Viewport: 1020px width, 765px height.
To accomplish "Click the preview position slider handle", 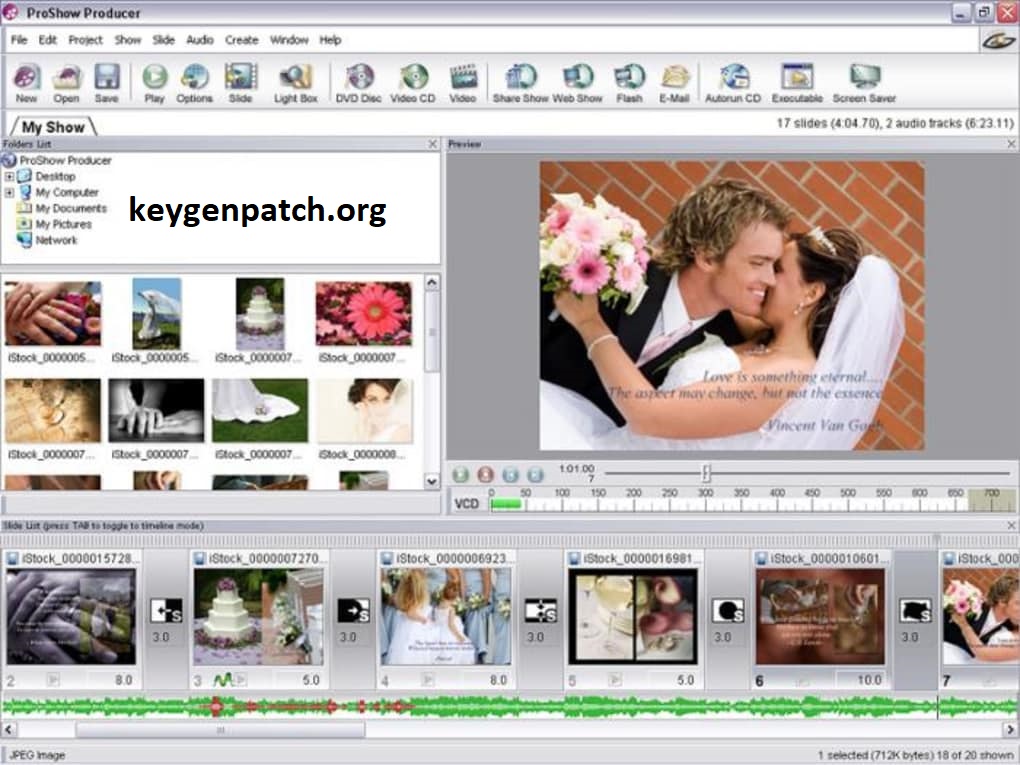I will click(706, 473).
